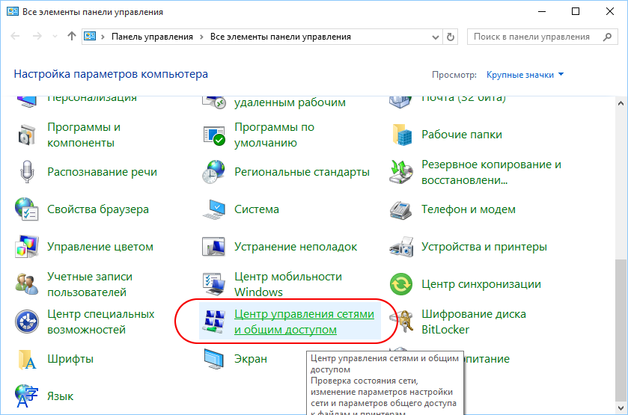628x415 pixels.
Task: Open Программы и компоненты icon
Action: click(28, 134)
